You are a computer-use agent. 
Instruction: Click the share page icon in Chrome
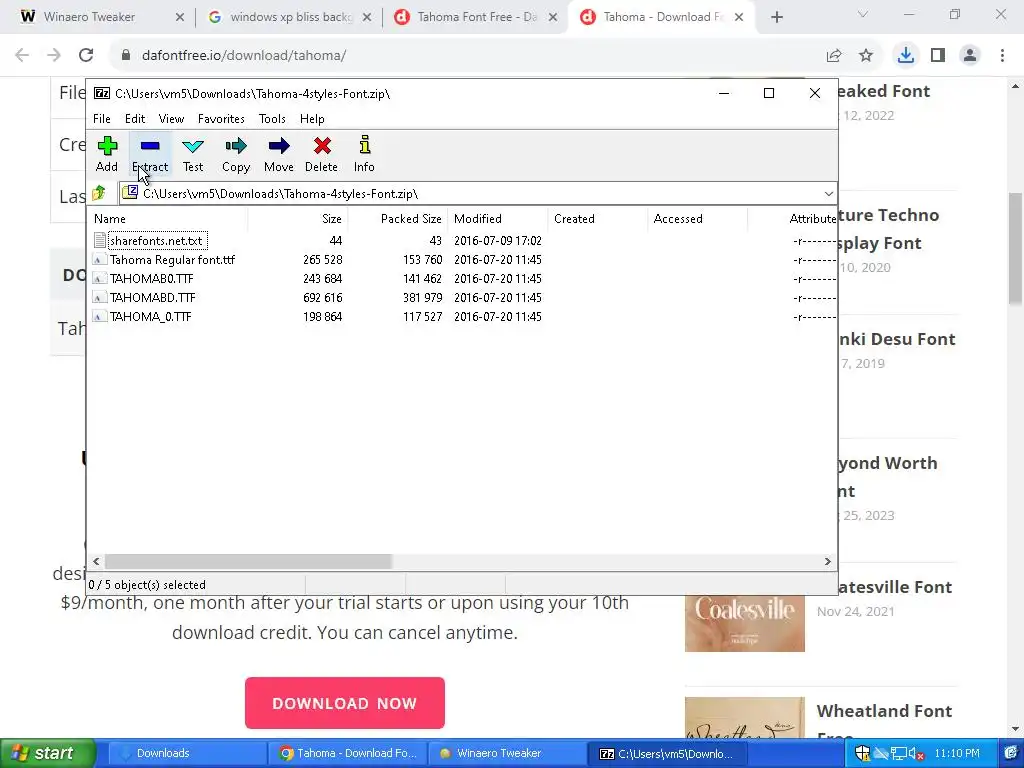point(834,56)
